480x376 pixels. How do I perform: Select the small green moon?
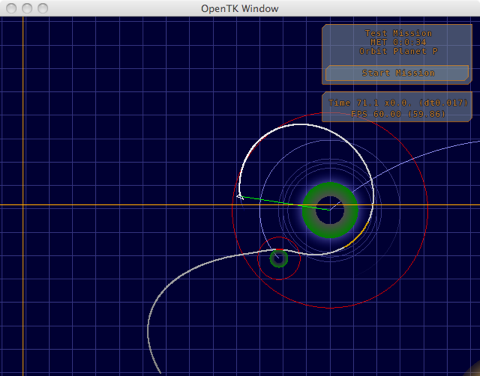pyautogui.click(x=279, y=258)
